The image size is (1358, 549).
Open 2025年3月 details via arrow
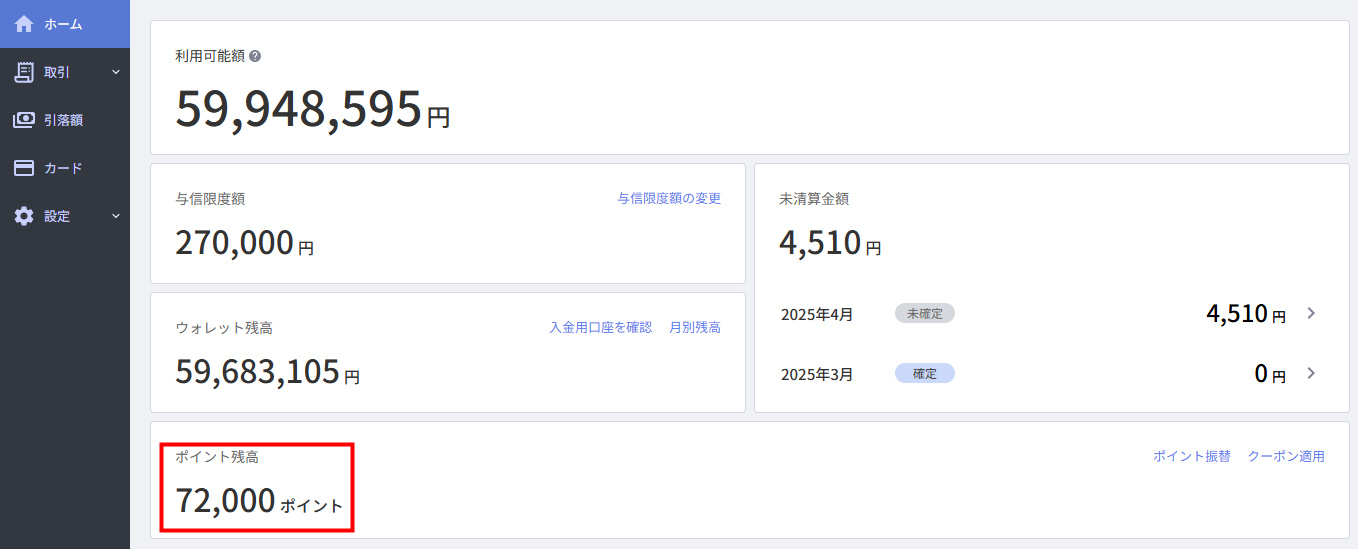pos(1311,373)
